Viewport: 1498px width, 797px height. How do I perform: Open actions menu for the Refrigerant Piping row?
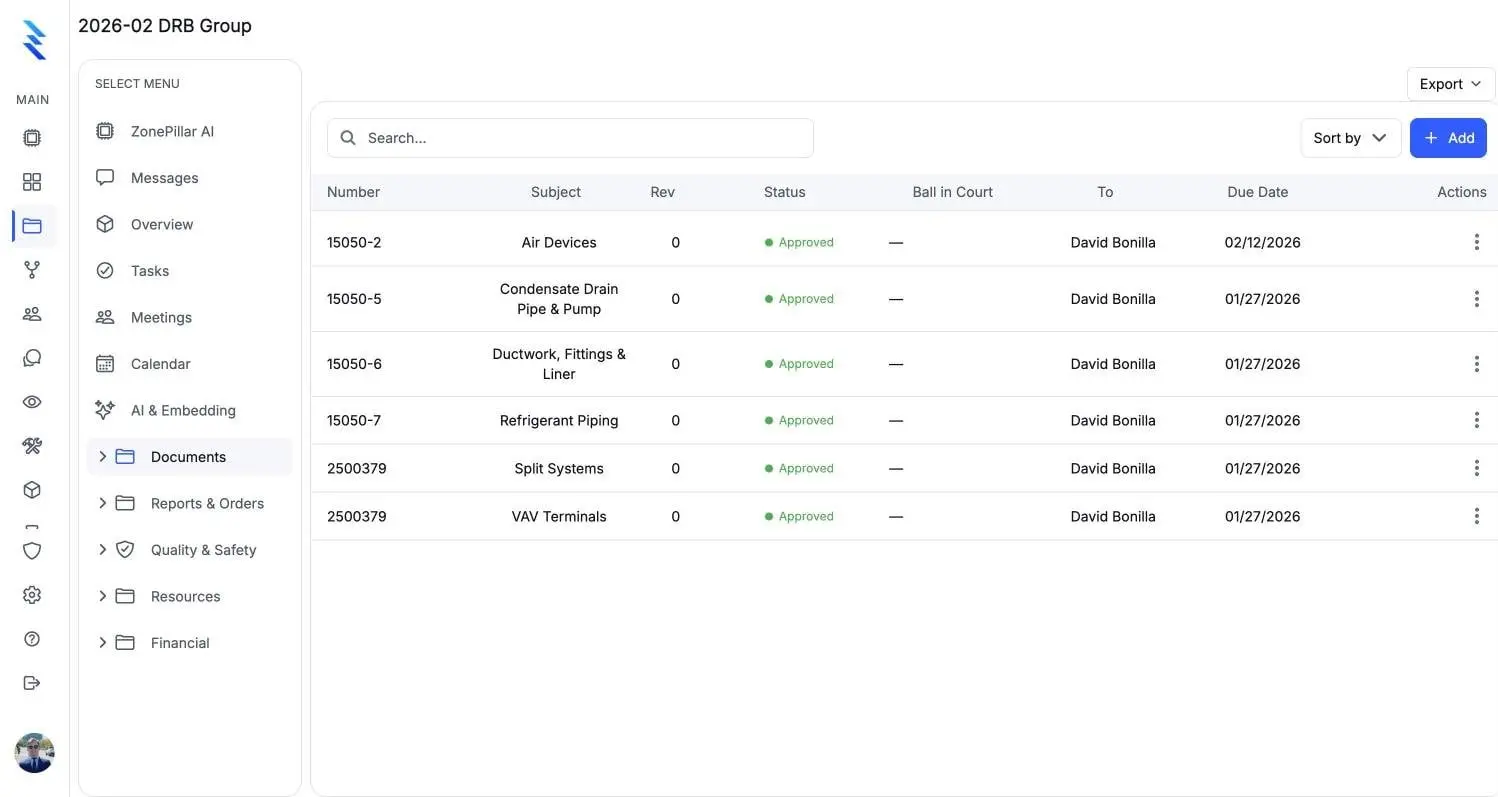click(x=1476, y=420)
